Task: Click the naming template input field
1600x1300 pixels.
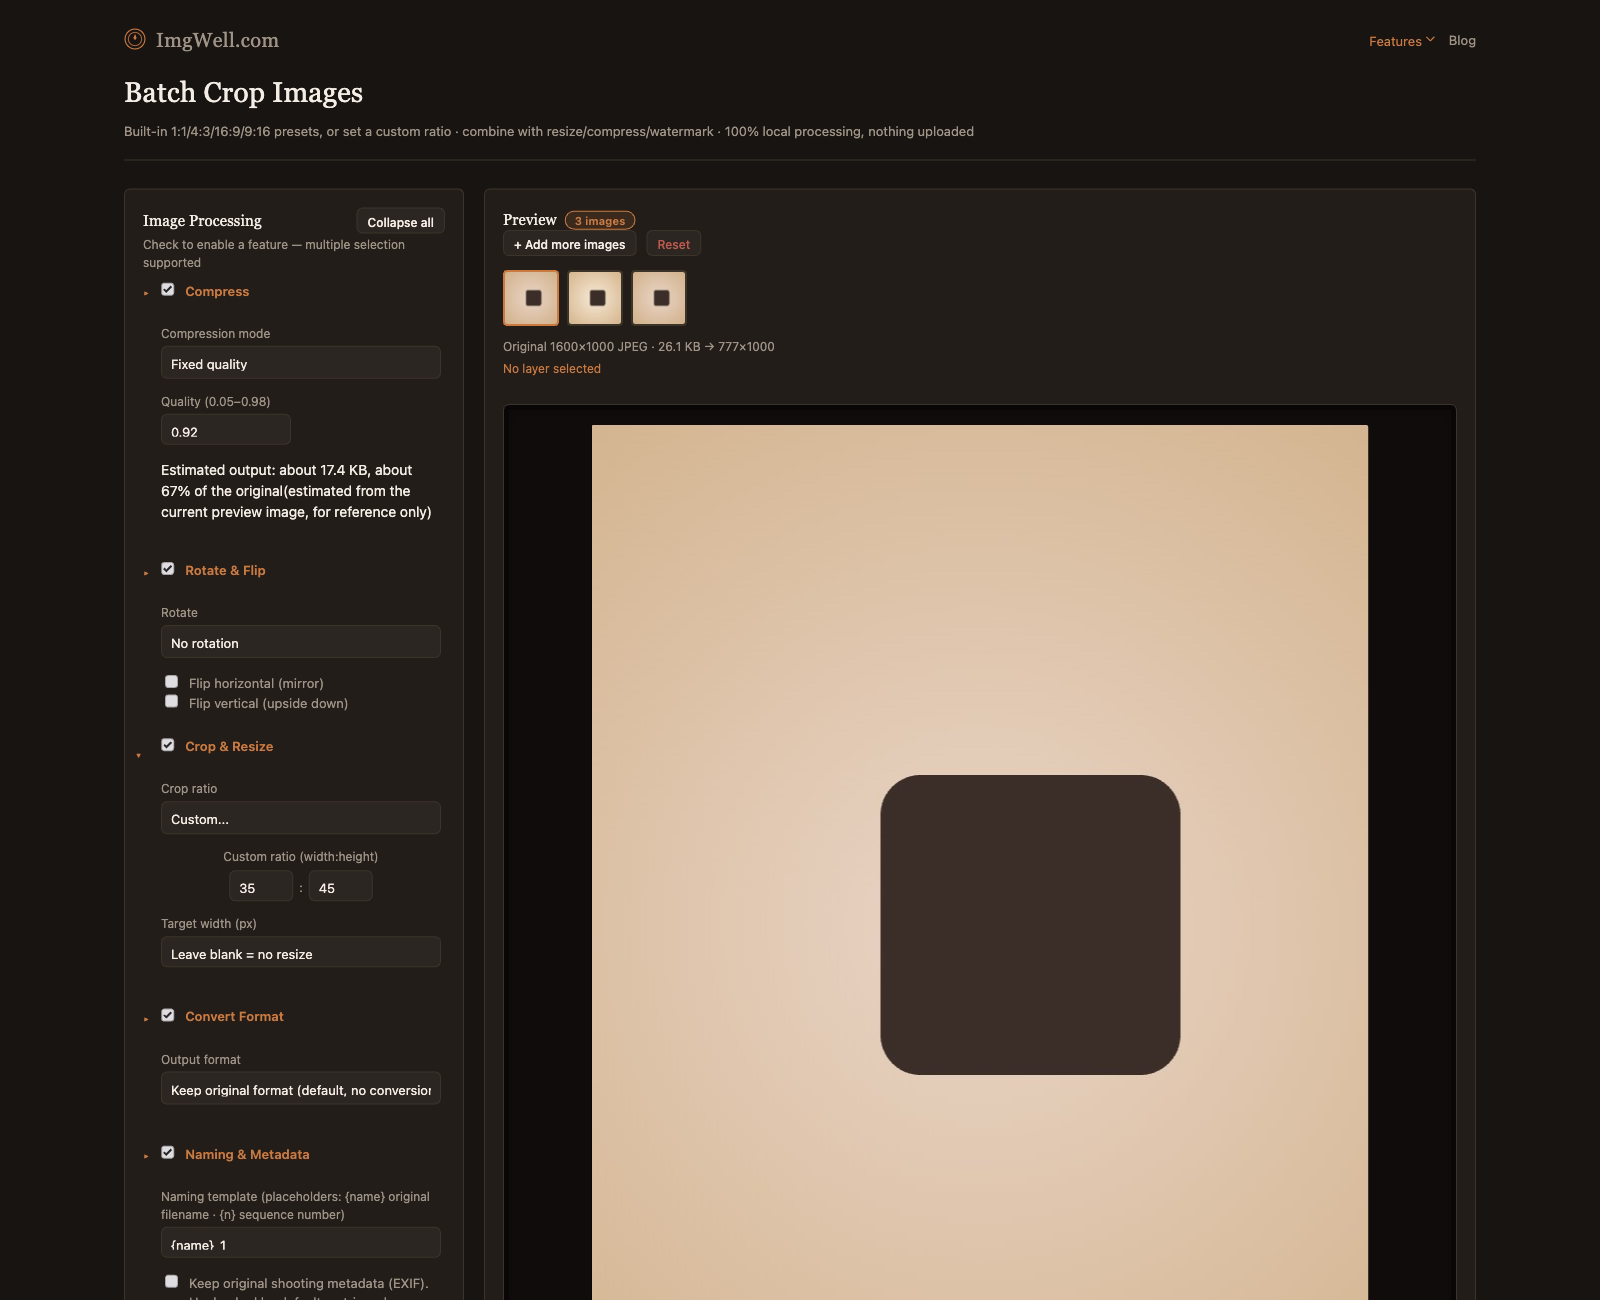Action: [301, 1243]
